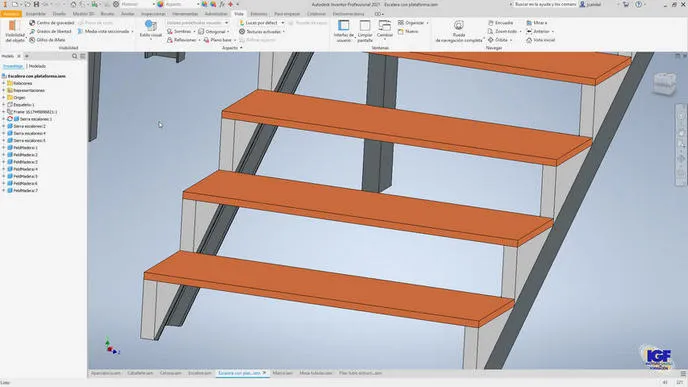Switch to the Diseño tab
Screen dimensions: 688x387
tap(59, 14)
